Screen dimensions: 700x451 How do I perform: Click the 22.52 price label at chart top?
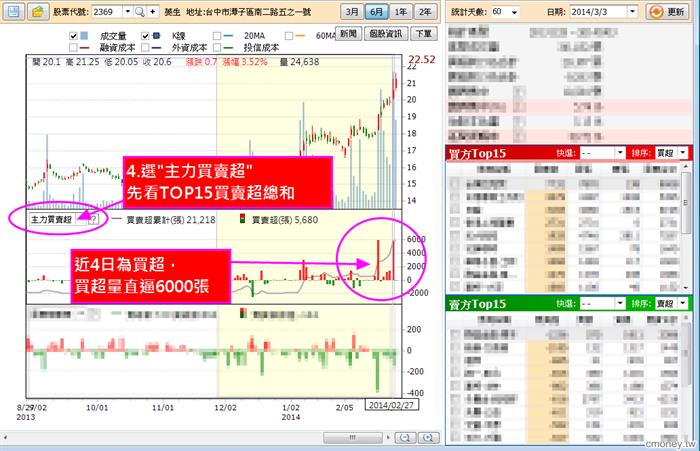tap(421, 59)
